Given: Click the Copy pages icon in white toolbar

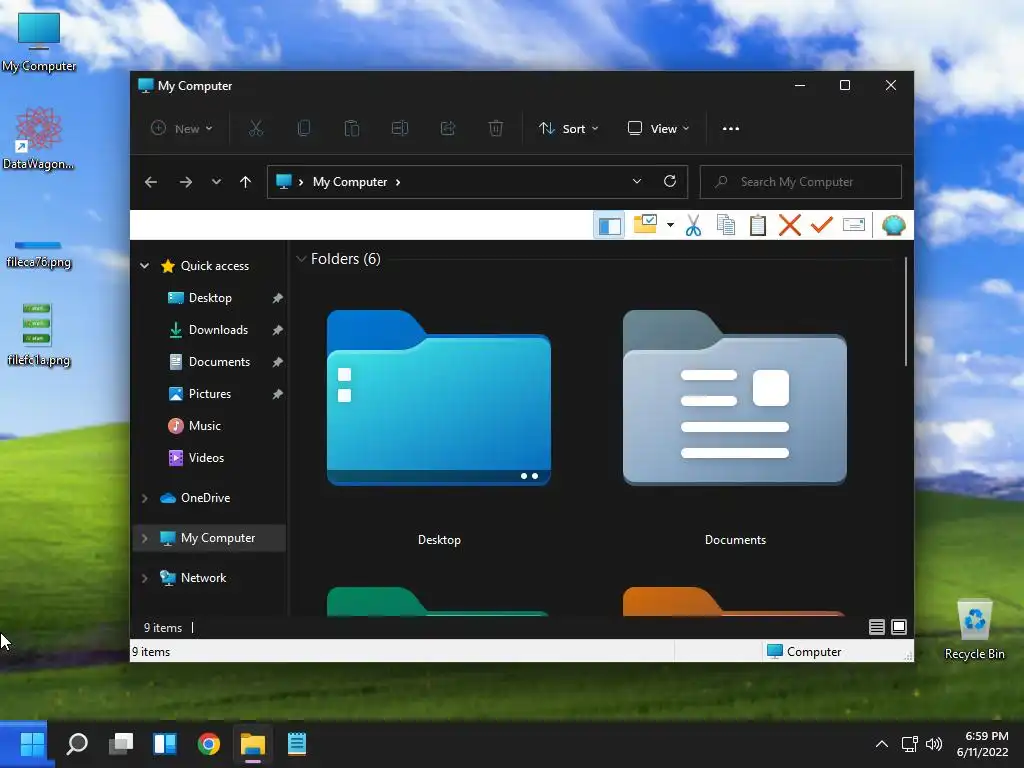Looking at the screenshot, I should 726,225.
